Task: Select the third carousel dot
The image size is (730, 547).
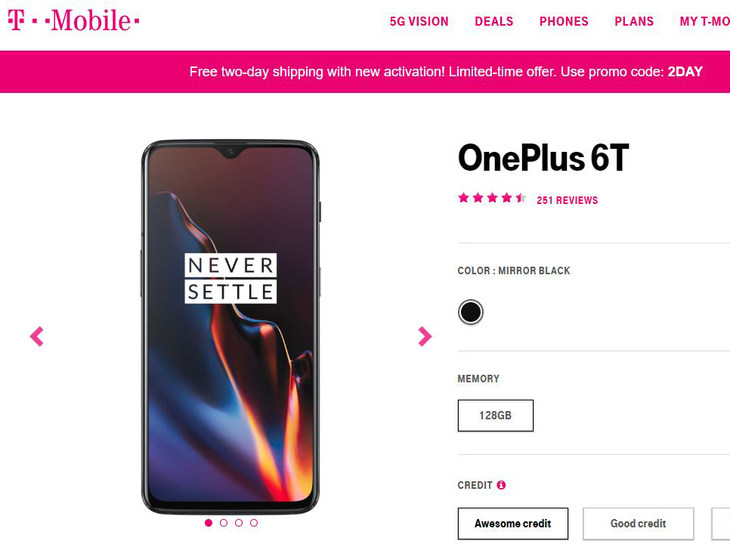Action: tap(239, 523)
